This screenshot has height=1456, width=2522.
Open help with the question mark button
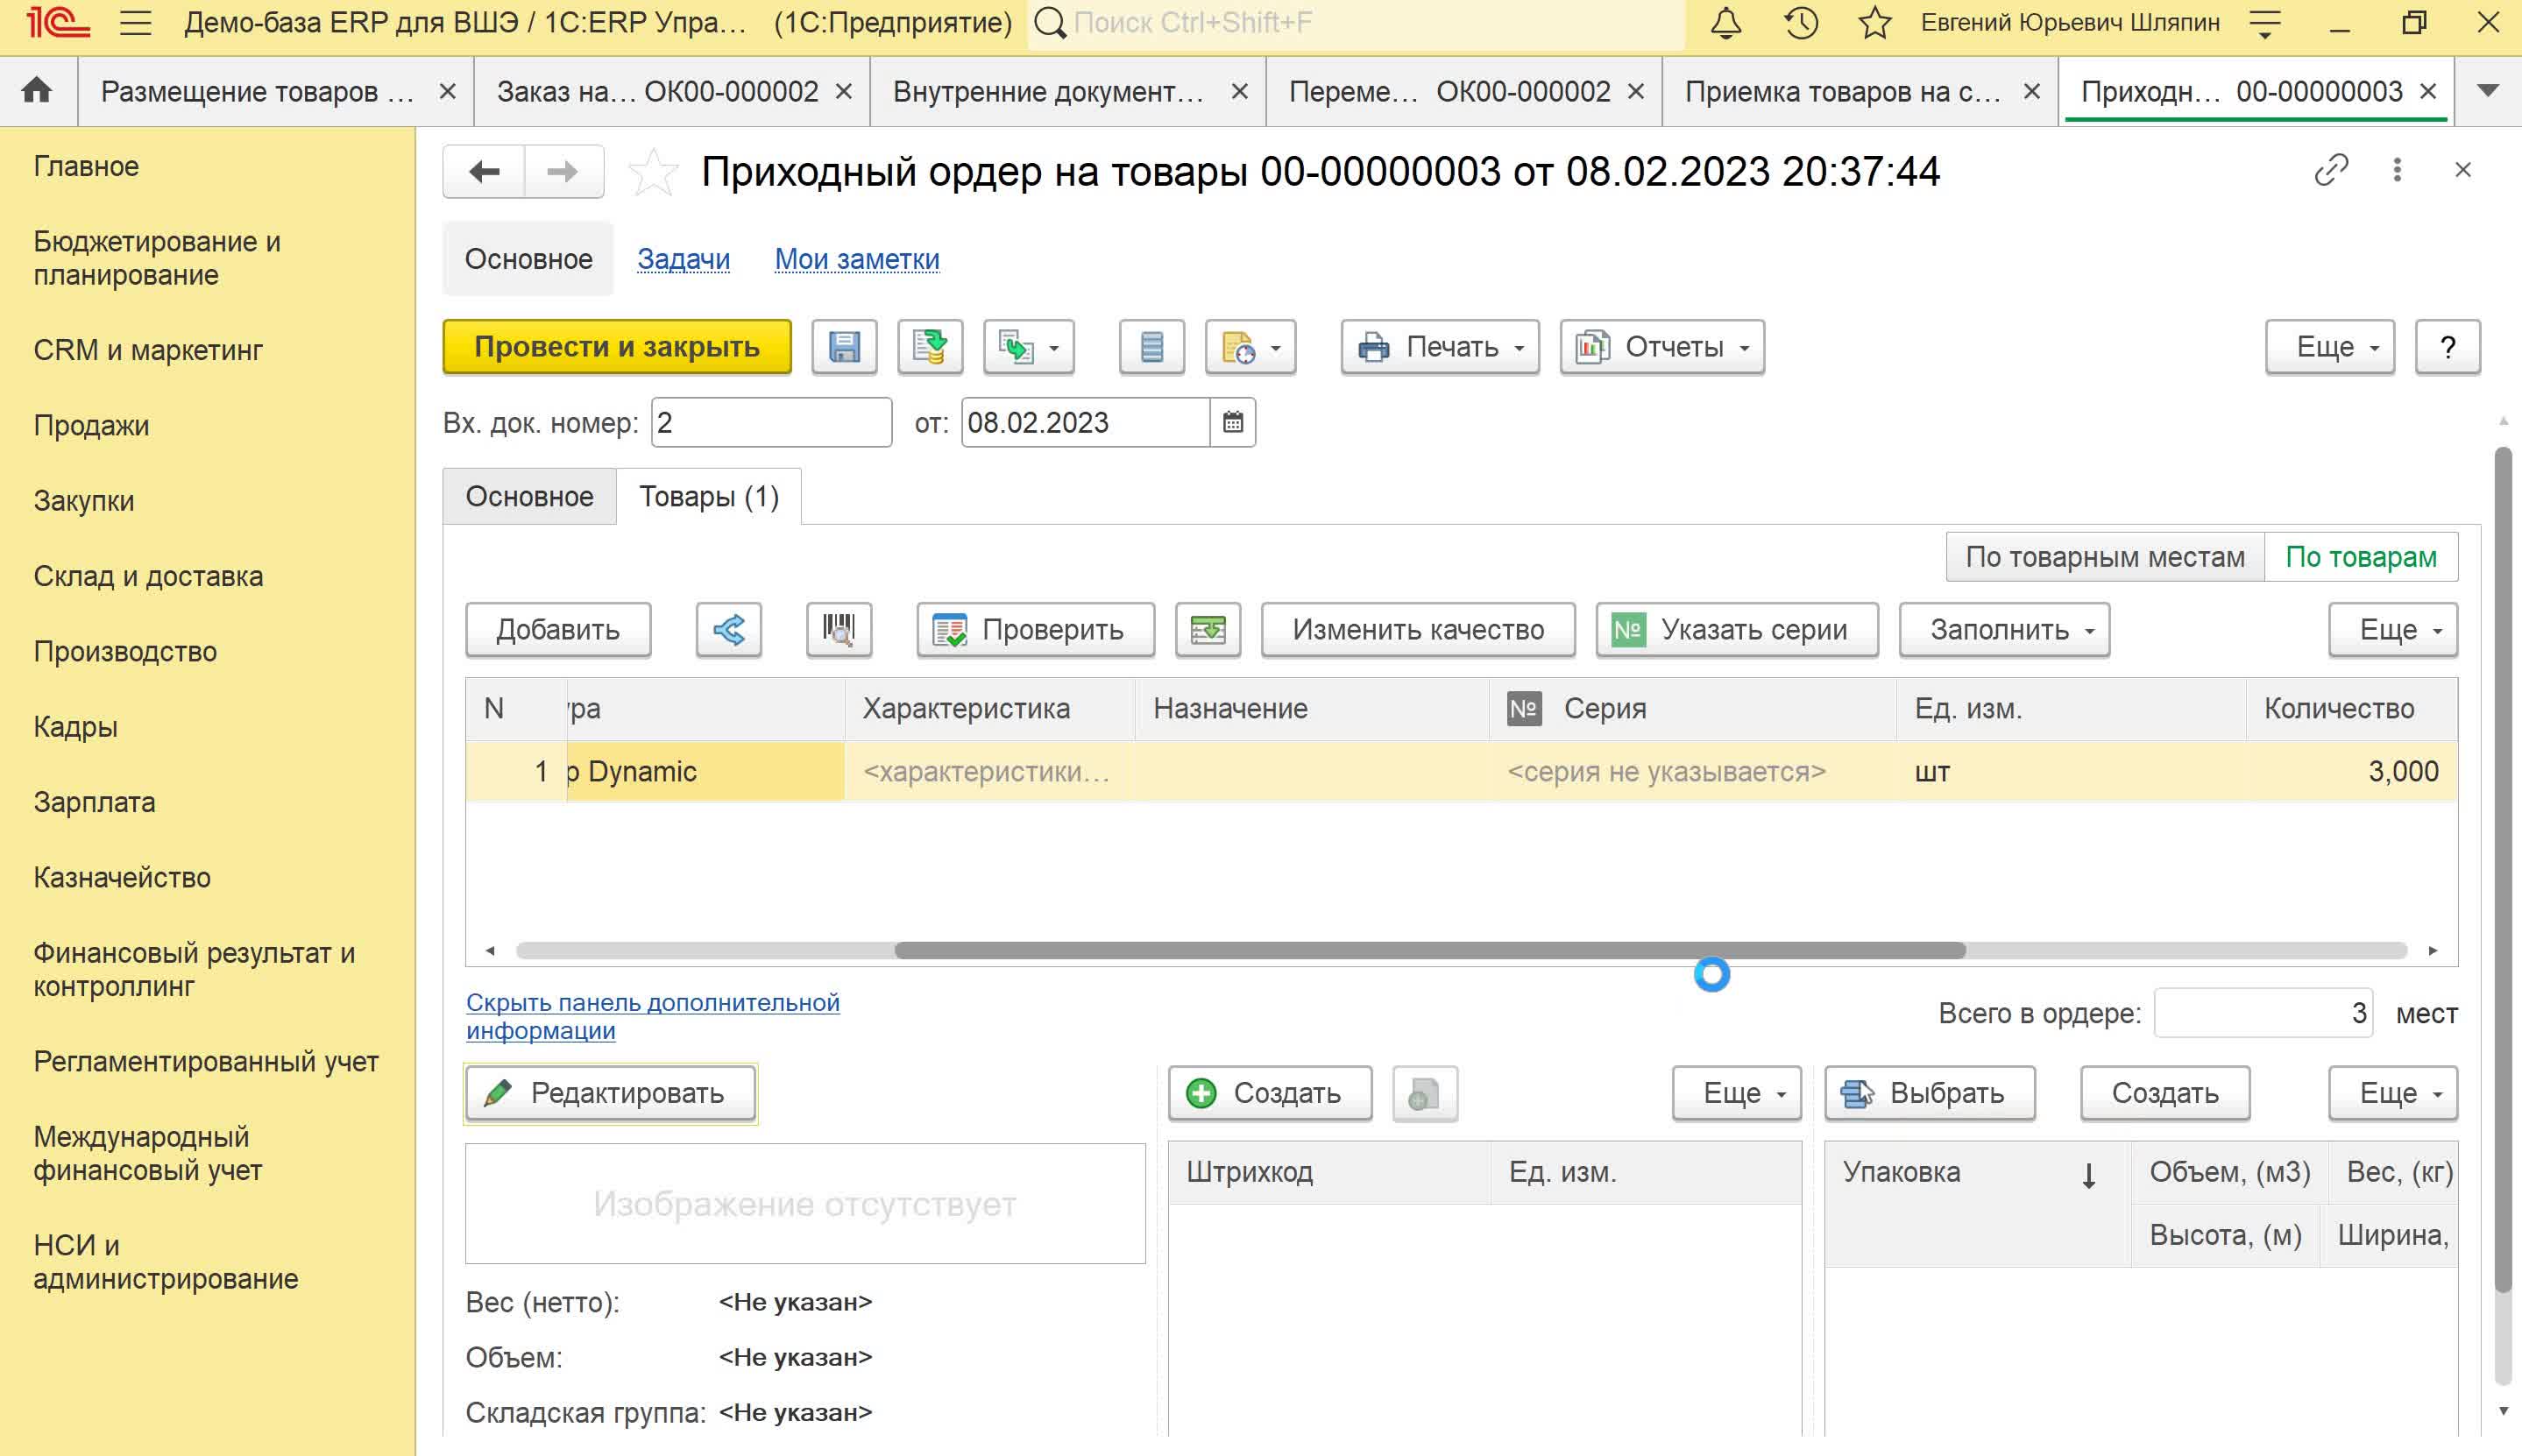(x=2447, y=347)
